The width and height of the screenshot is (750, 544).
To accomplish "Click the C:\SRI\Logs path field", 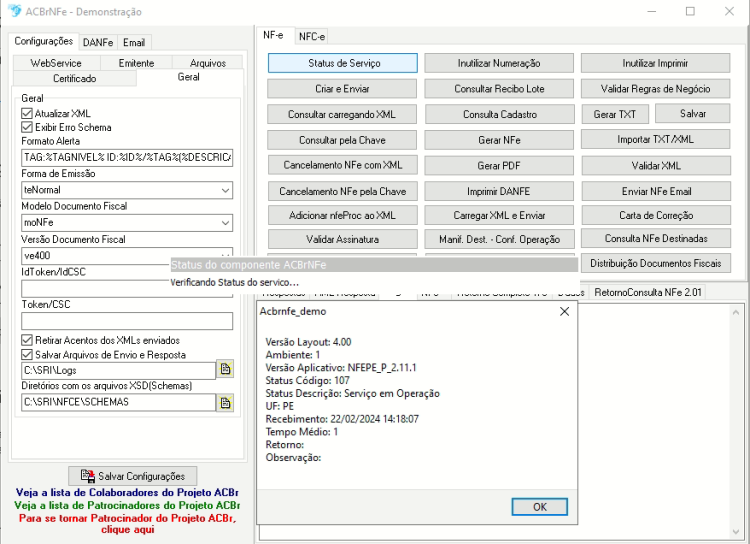I will [x=119, y=370].
